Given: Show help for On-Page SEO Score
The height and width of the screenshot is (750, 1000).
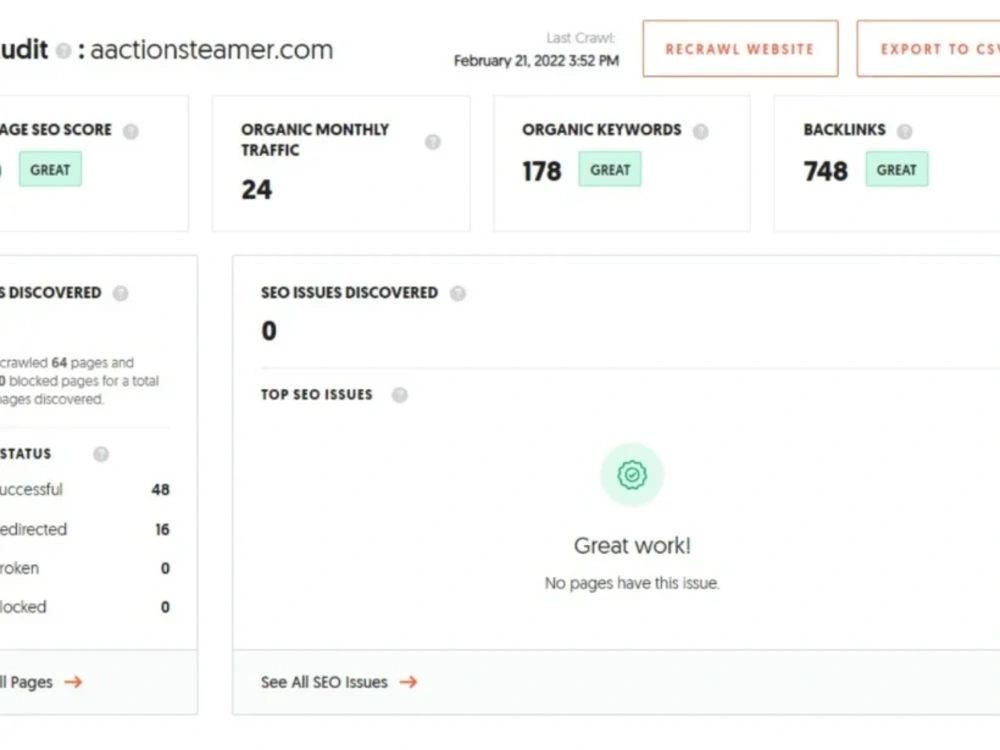Looking at the screenshot, I should coord(131,131).
